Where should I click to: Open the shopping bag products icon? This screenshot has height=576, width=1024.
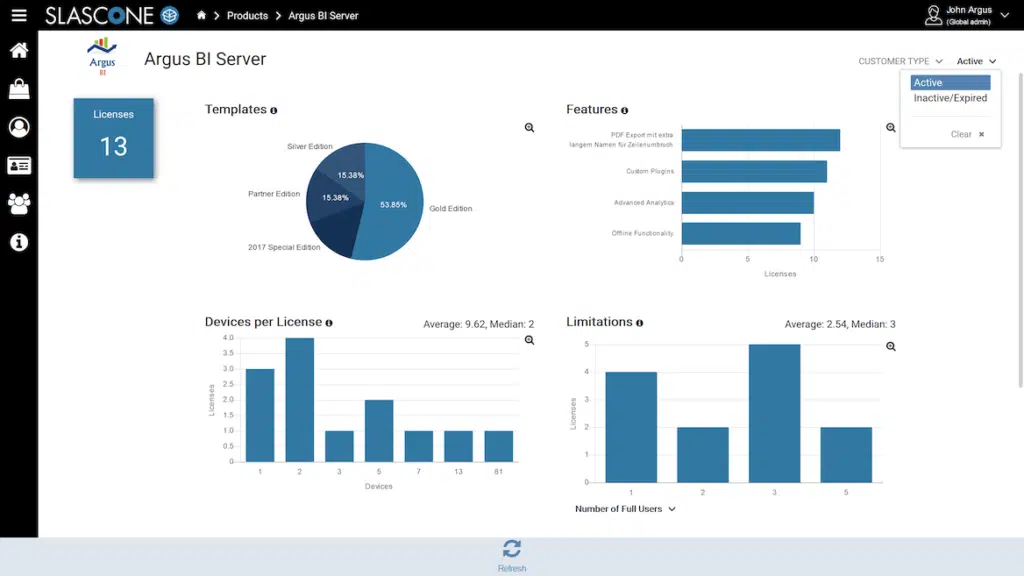19,89
